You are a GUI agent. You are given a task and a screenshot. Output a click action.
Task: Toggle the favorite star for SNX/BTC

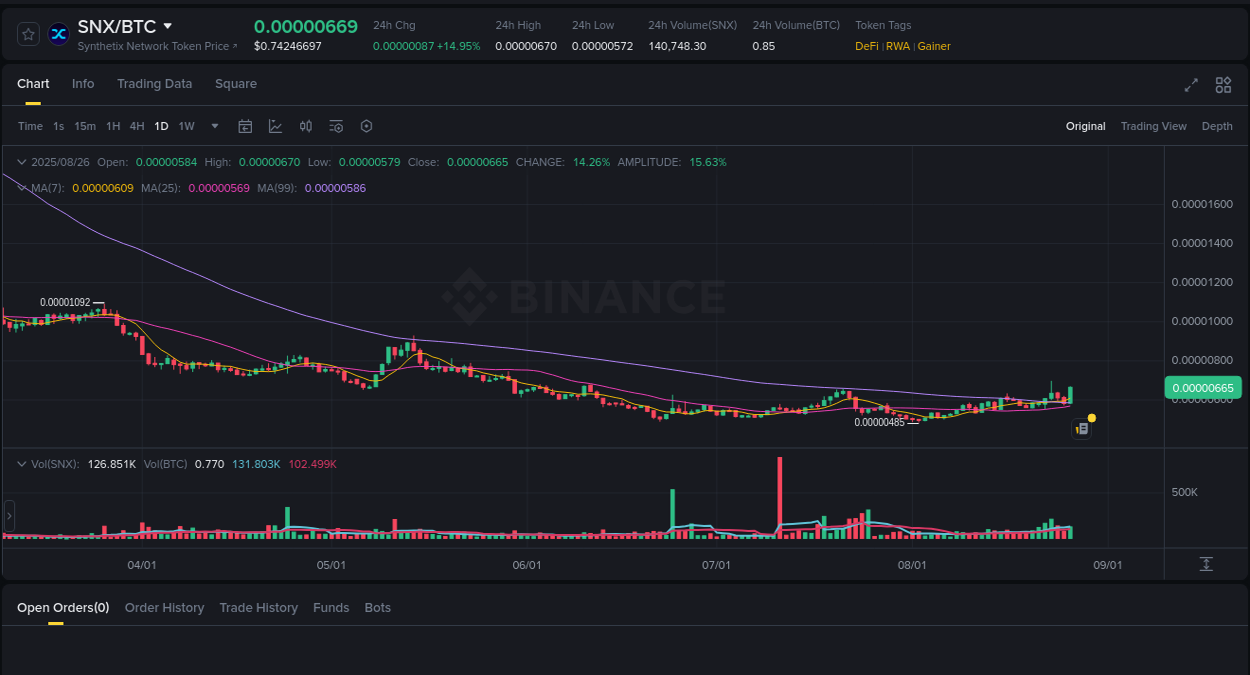28,33
